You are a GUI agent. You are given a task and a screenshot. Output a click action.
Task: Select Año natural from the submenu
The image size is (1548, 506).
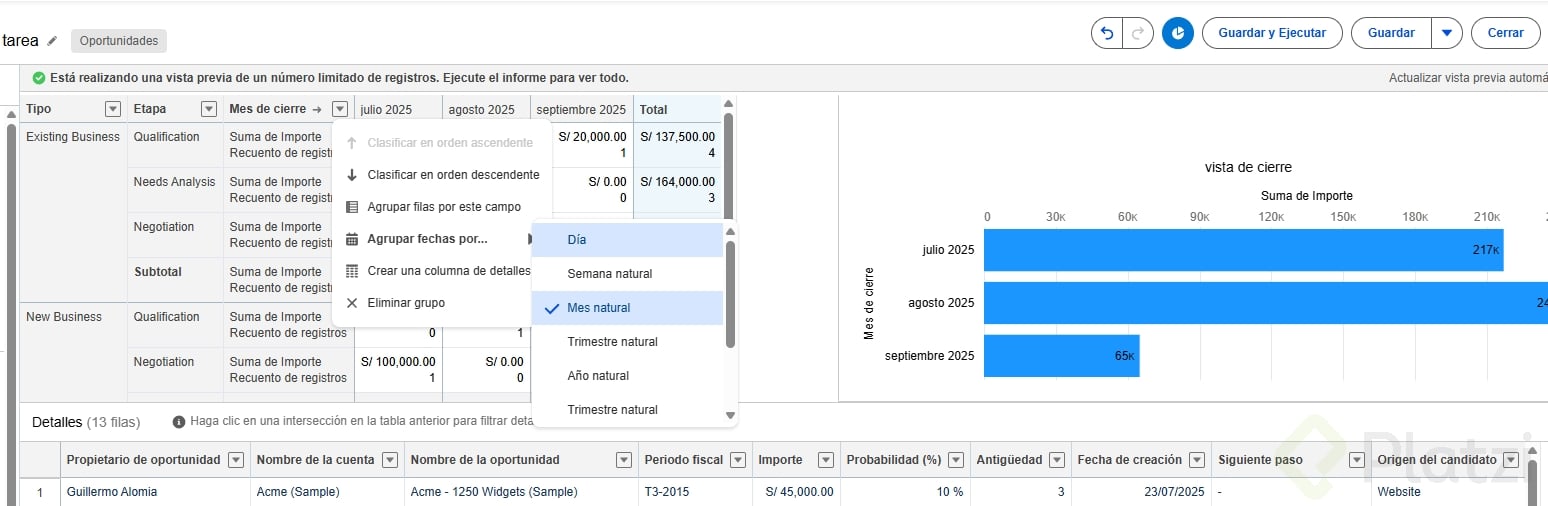click(x=598, y=376)
